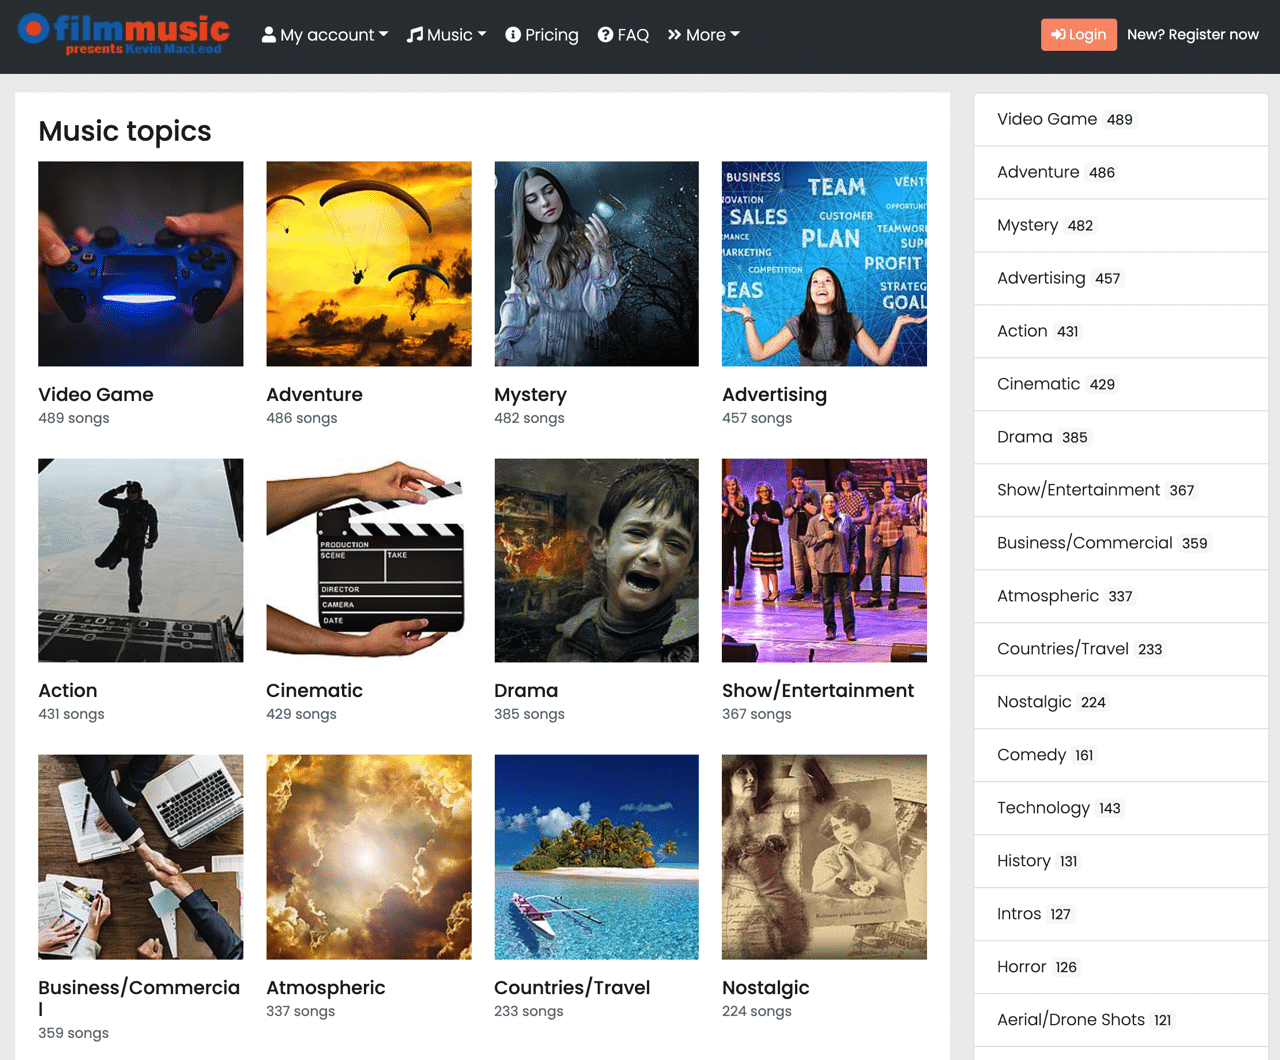
Task: Open the Mystery topic thumbnail
Action: 597,264
